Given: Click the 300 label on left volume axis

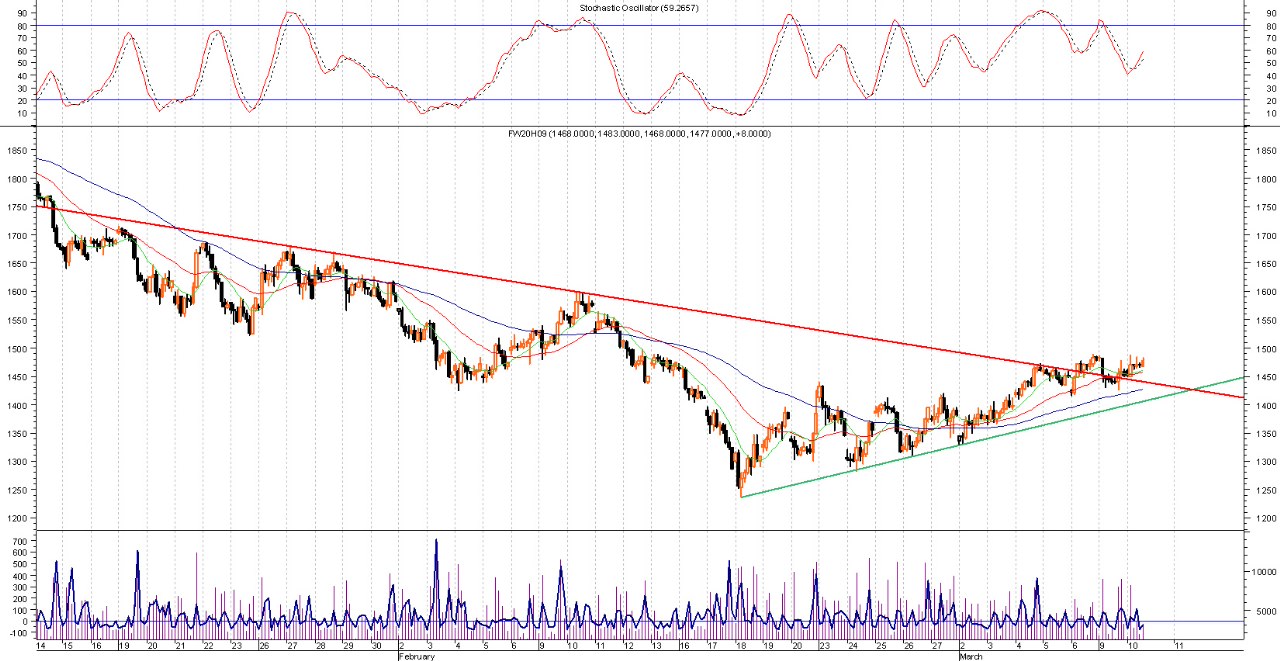Looking at the screenshot, I should click(x=19, y=587).
